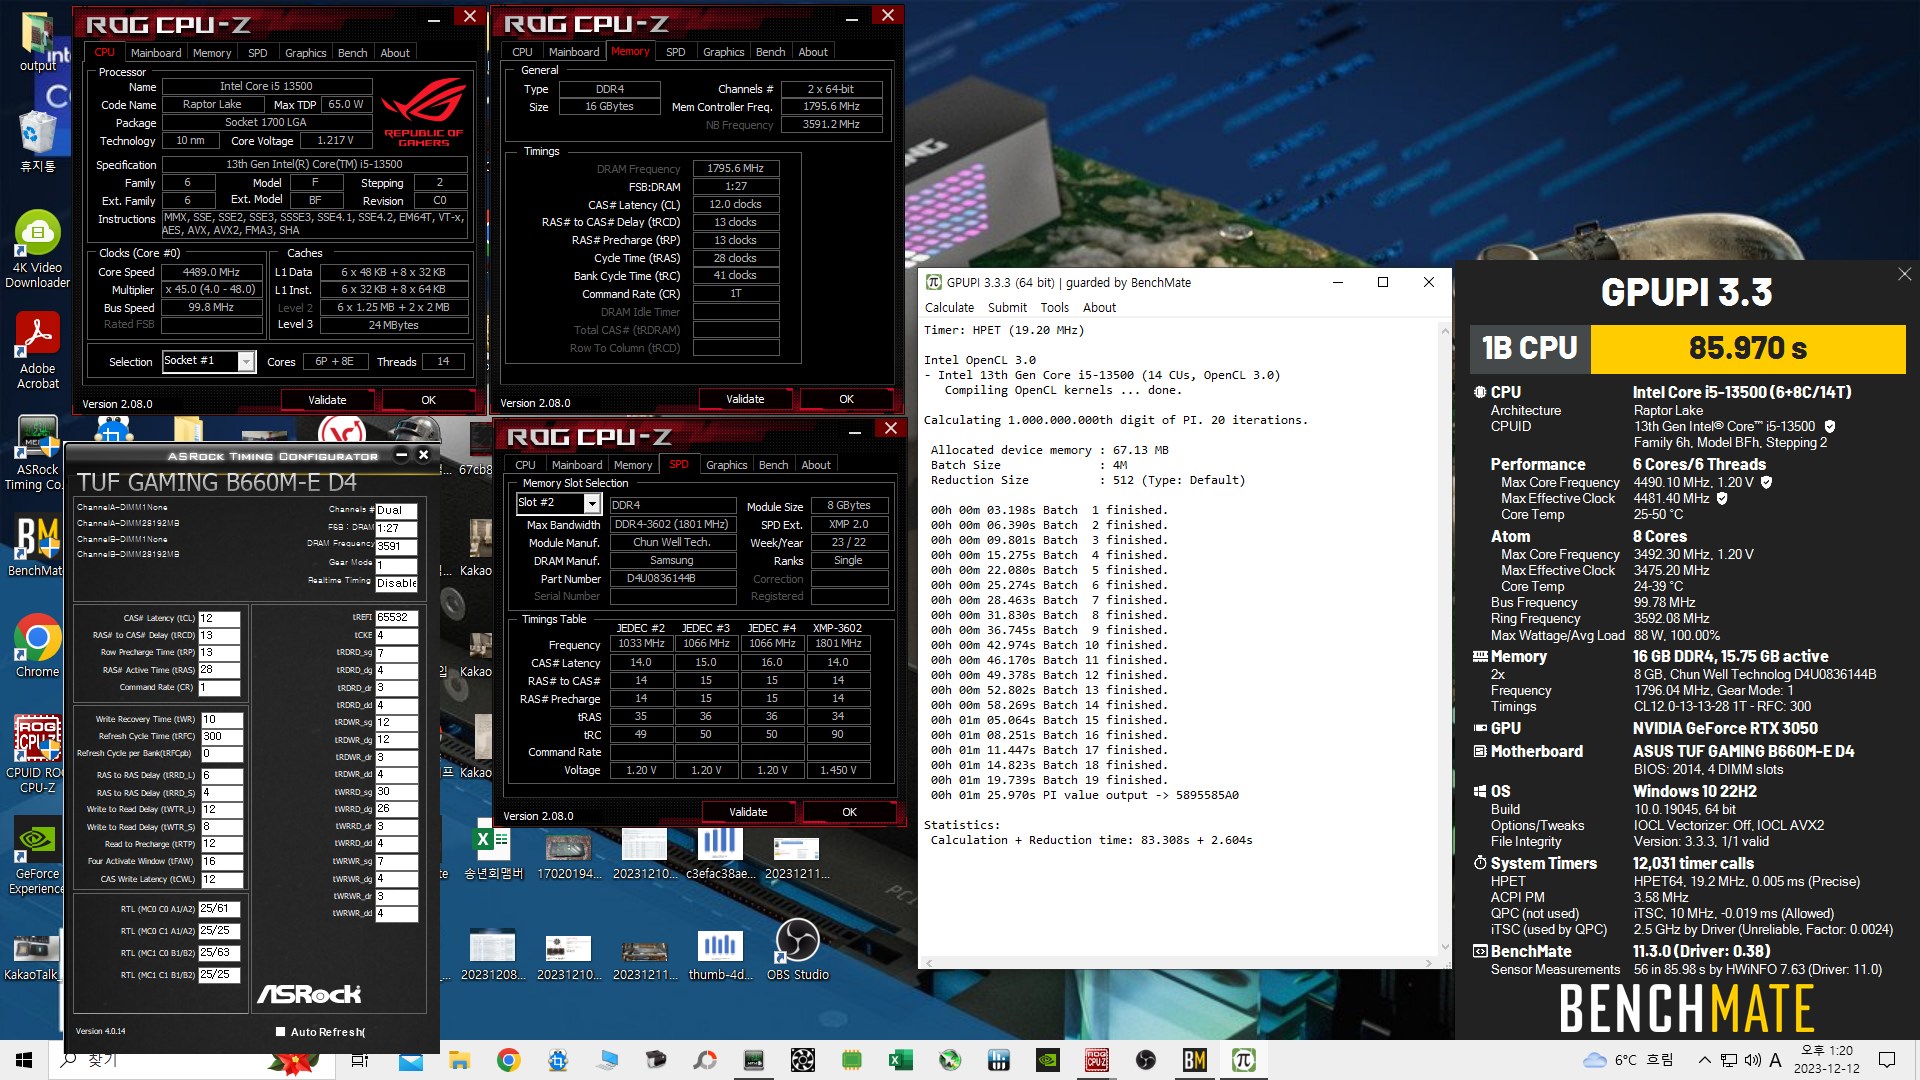1920x1080 pixels.
Task: Open the fan control taskbar icon
Action: (x=802, y=1060)
